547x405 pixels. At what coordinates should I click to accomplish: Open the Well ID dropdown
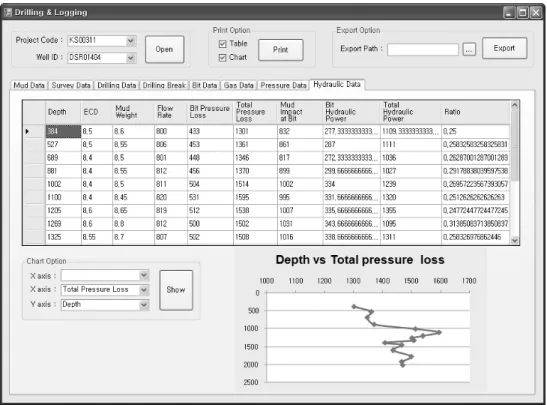(130, 58)
